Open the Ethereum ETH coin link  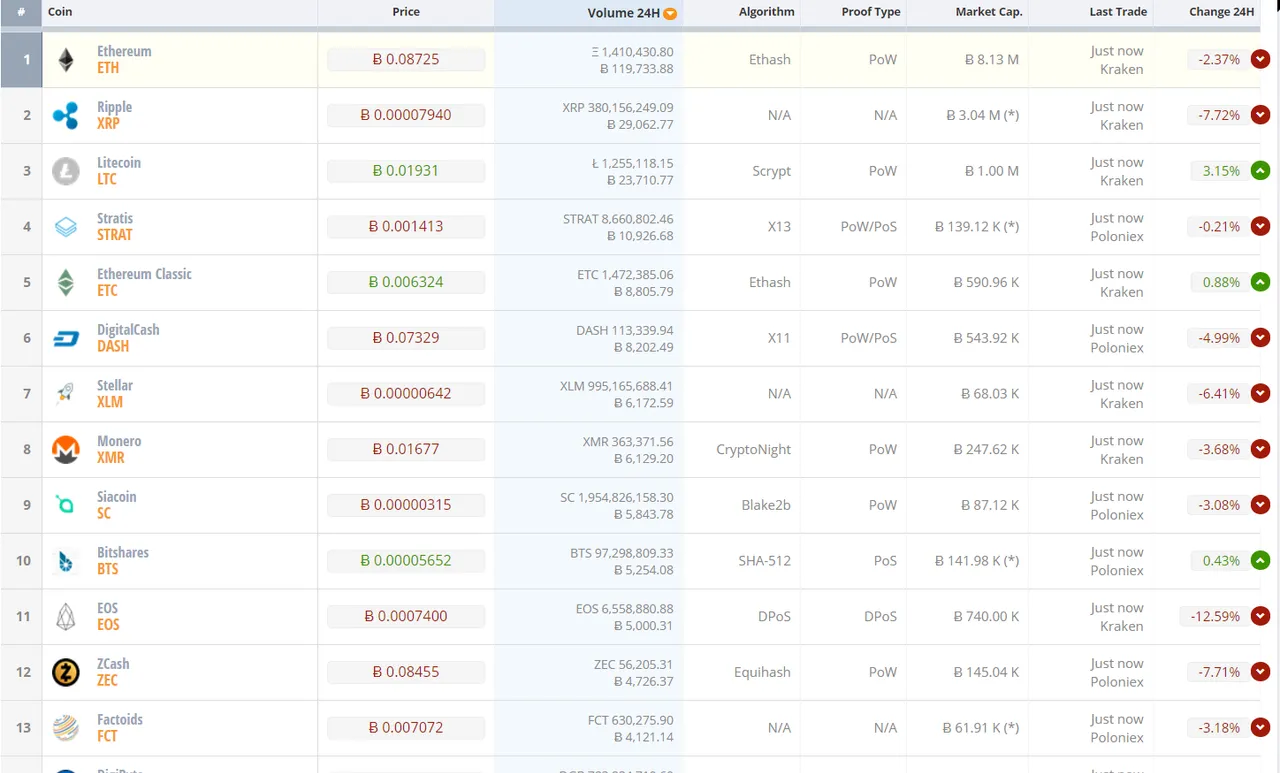point(124,60)
